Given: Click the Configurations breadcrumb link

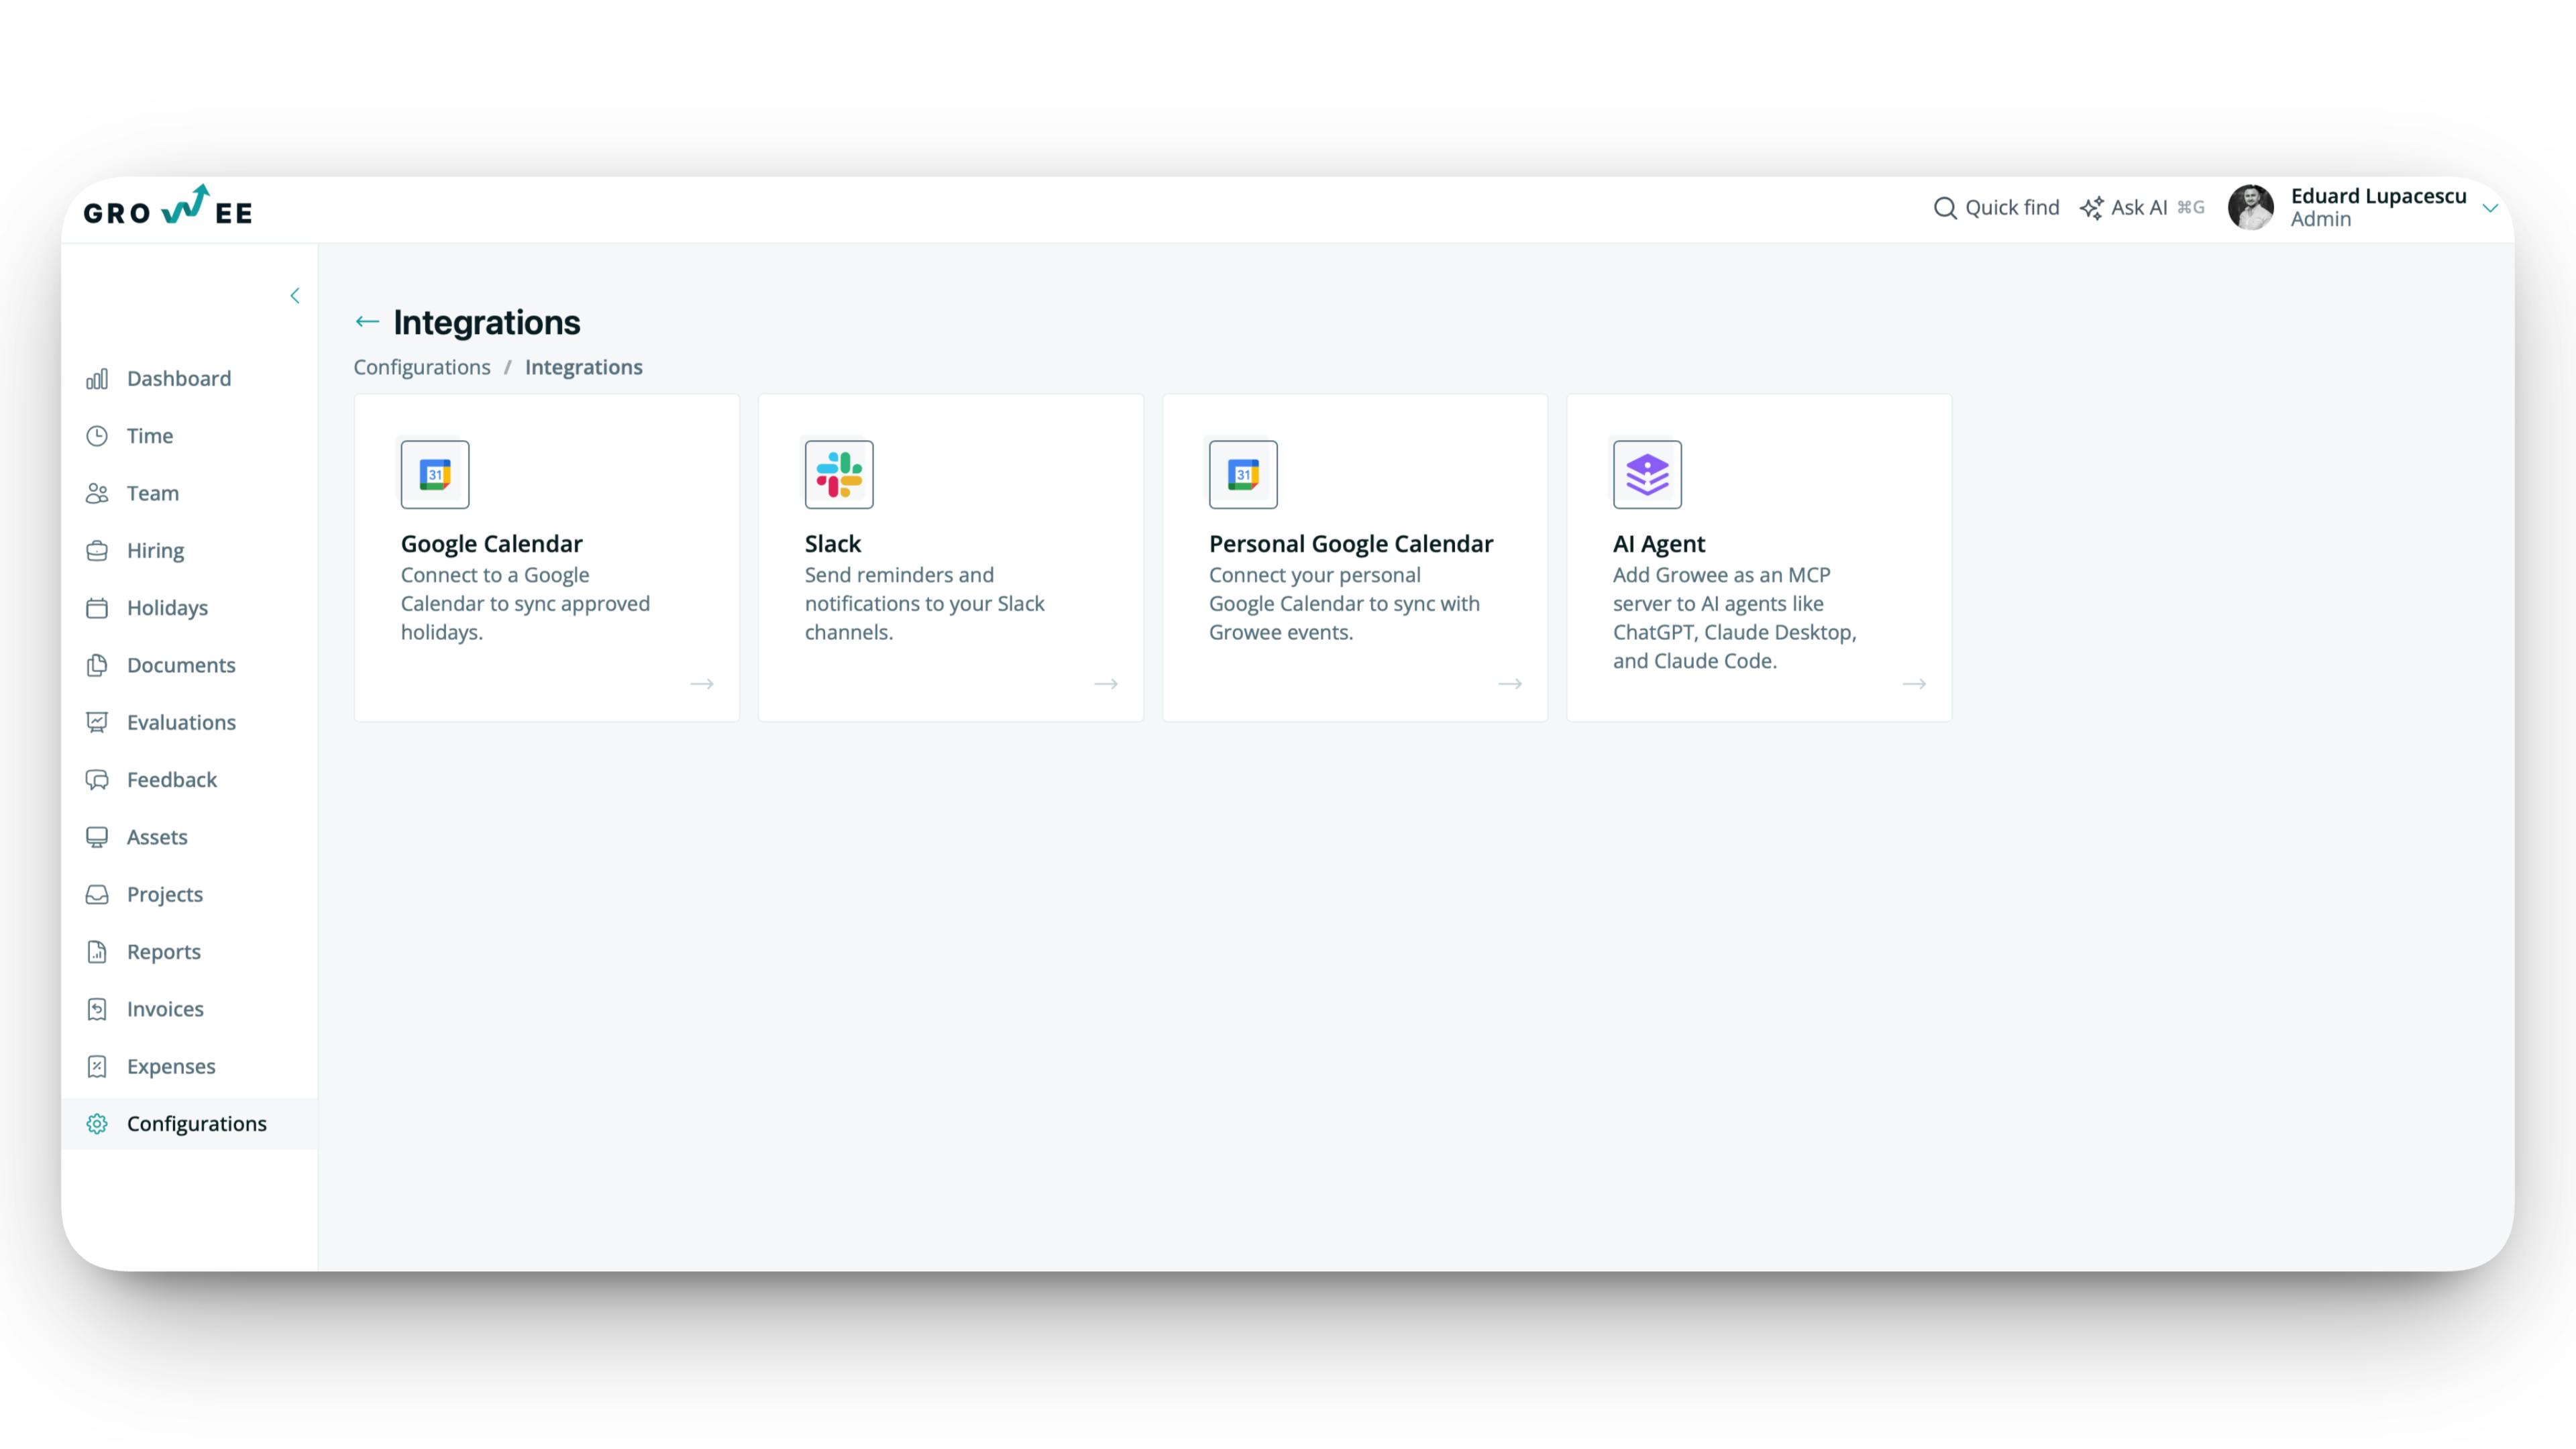Looking at the screenshot, I should pyautogui.click(x=422, y=367).
